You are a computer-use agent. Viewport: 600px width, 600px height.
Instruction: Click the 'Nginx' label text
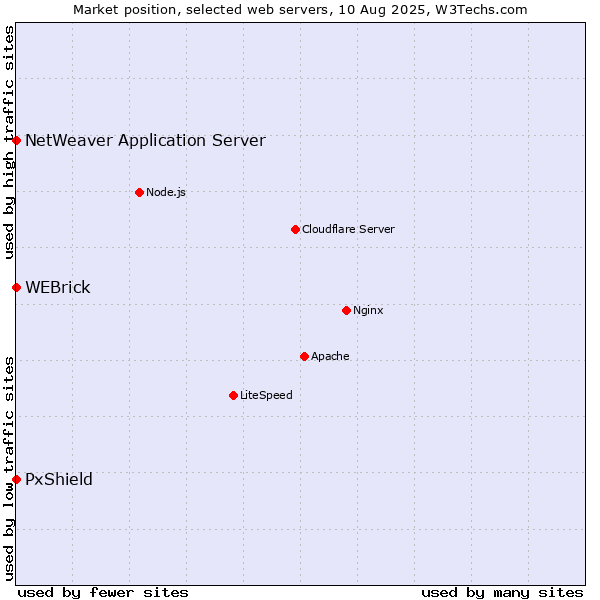368,310
